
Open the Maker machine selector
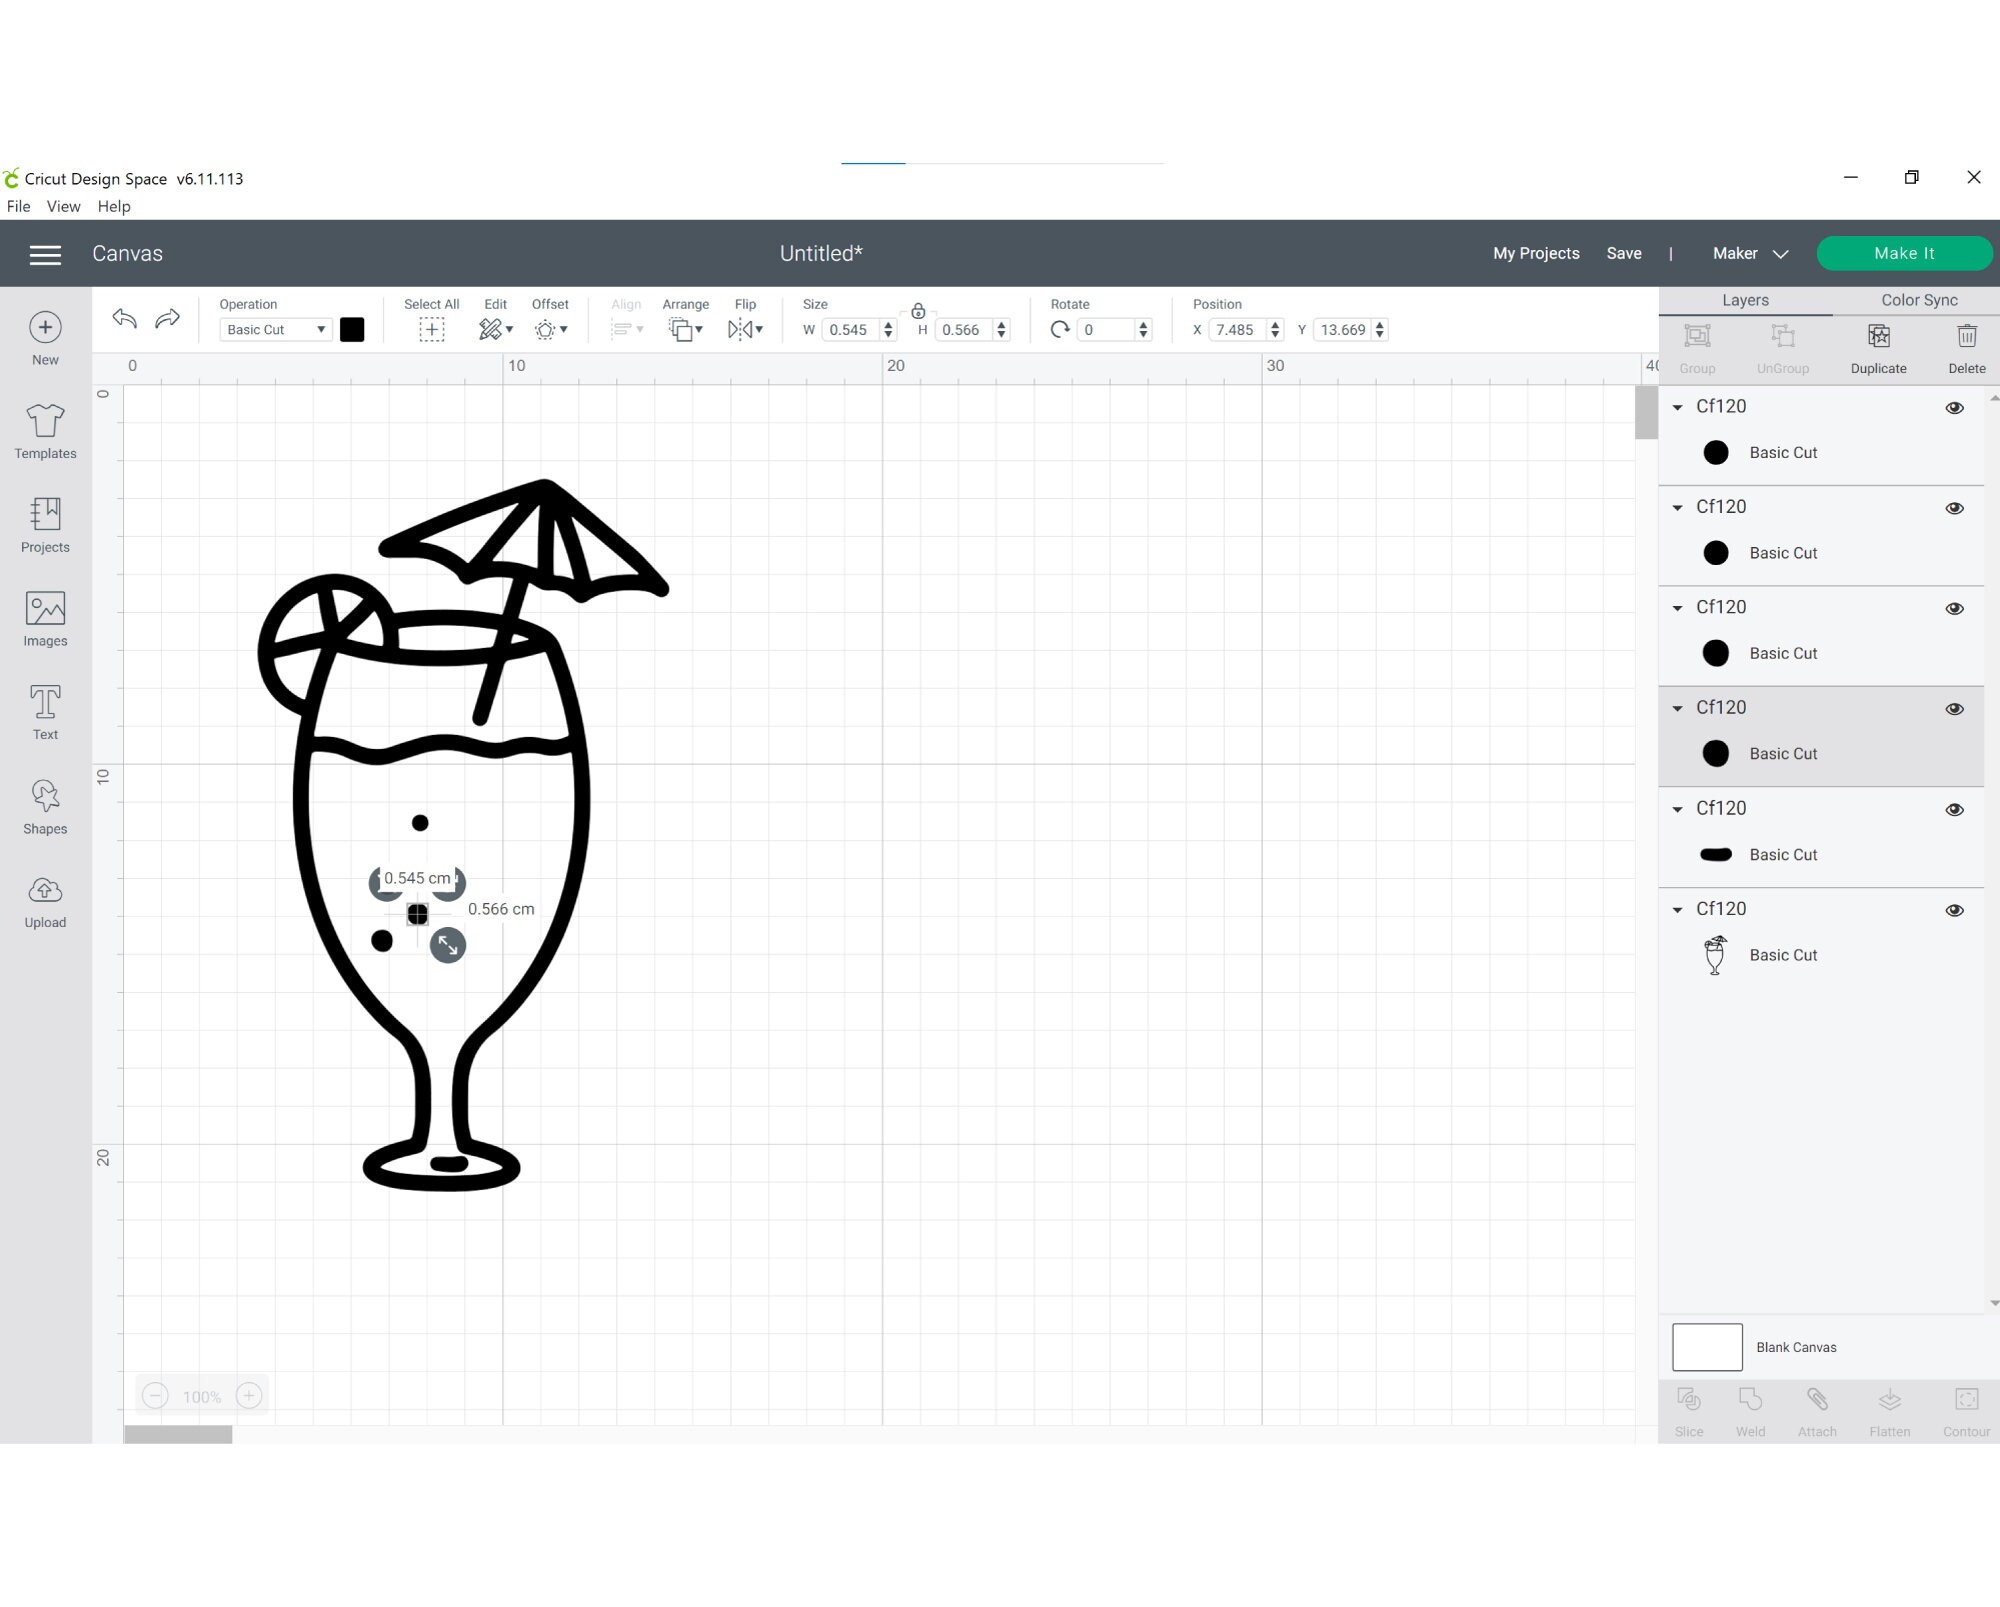1748,253
